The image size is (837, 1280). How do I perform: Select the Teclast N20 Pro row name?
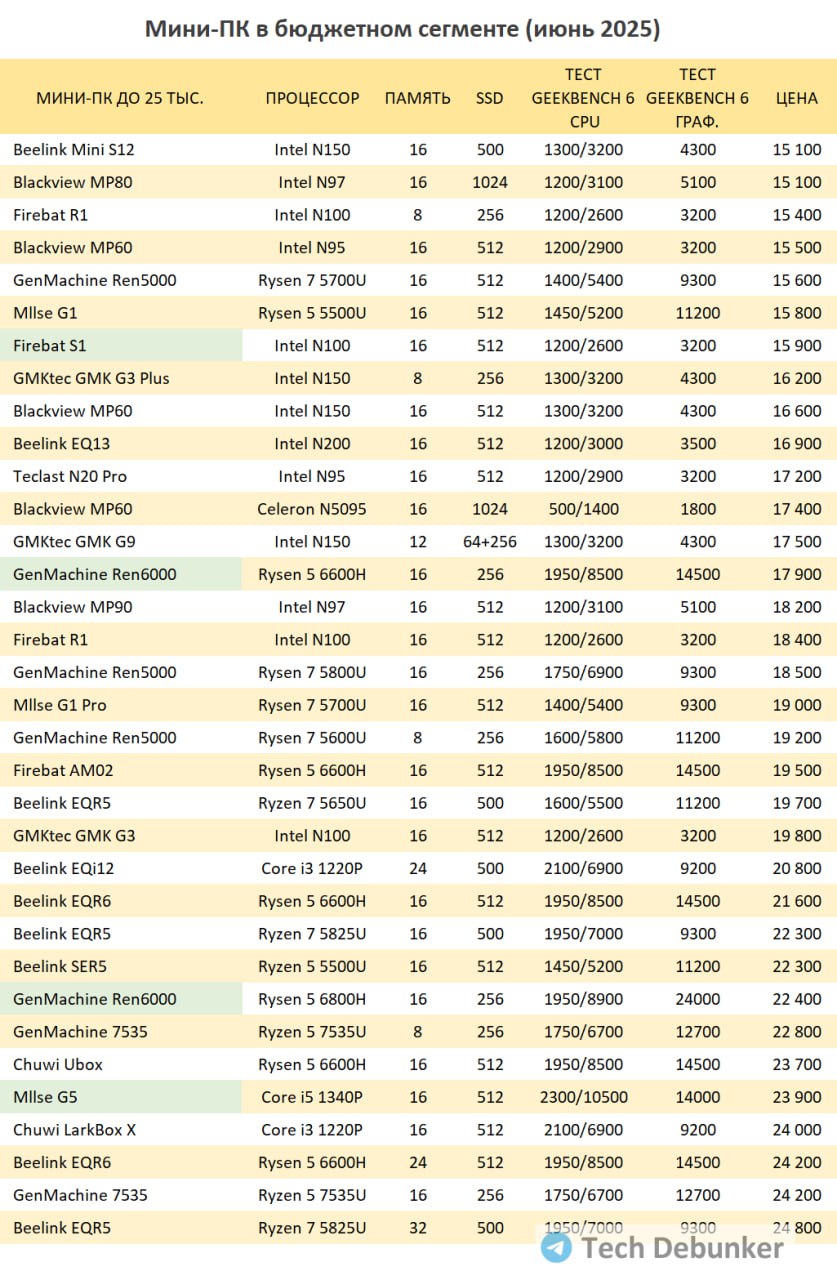click(x=70, y=476)
